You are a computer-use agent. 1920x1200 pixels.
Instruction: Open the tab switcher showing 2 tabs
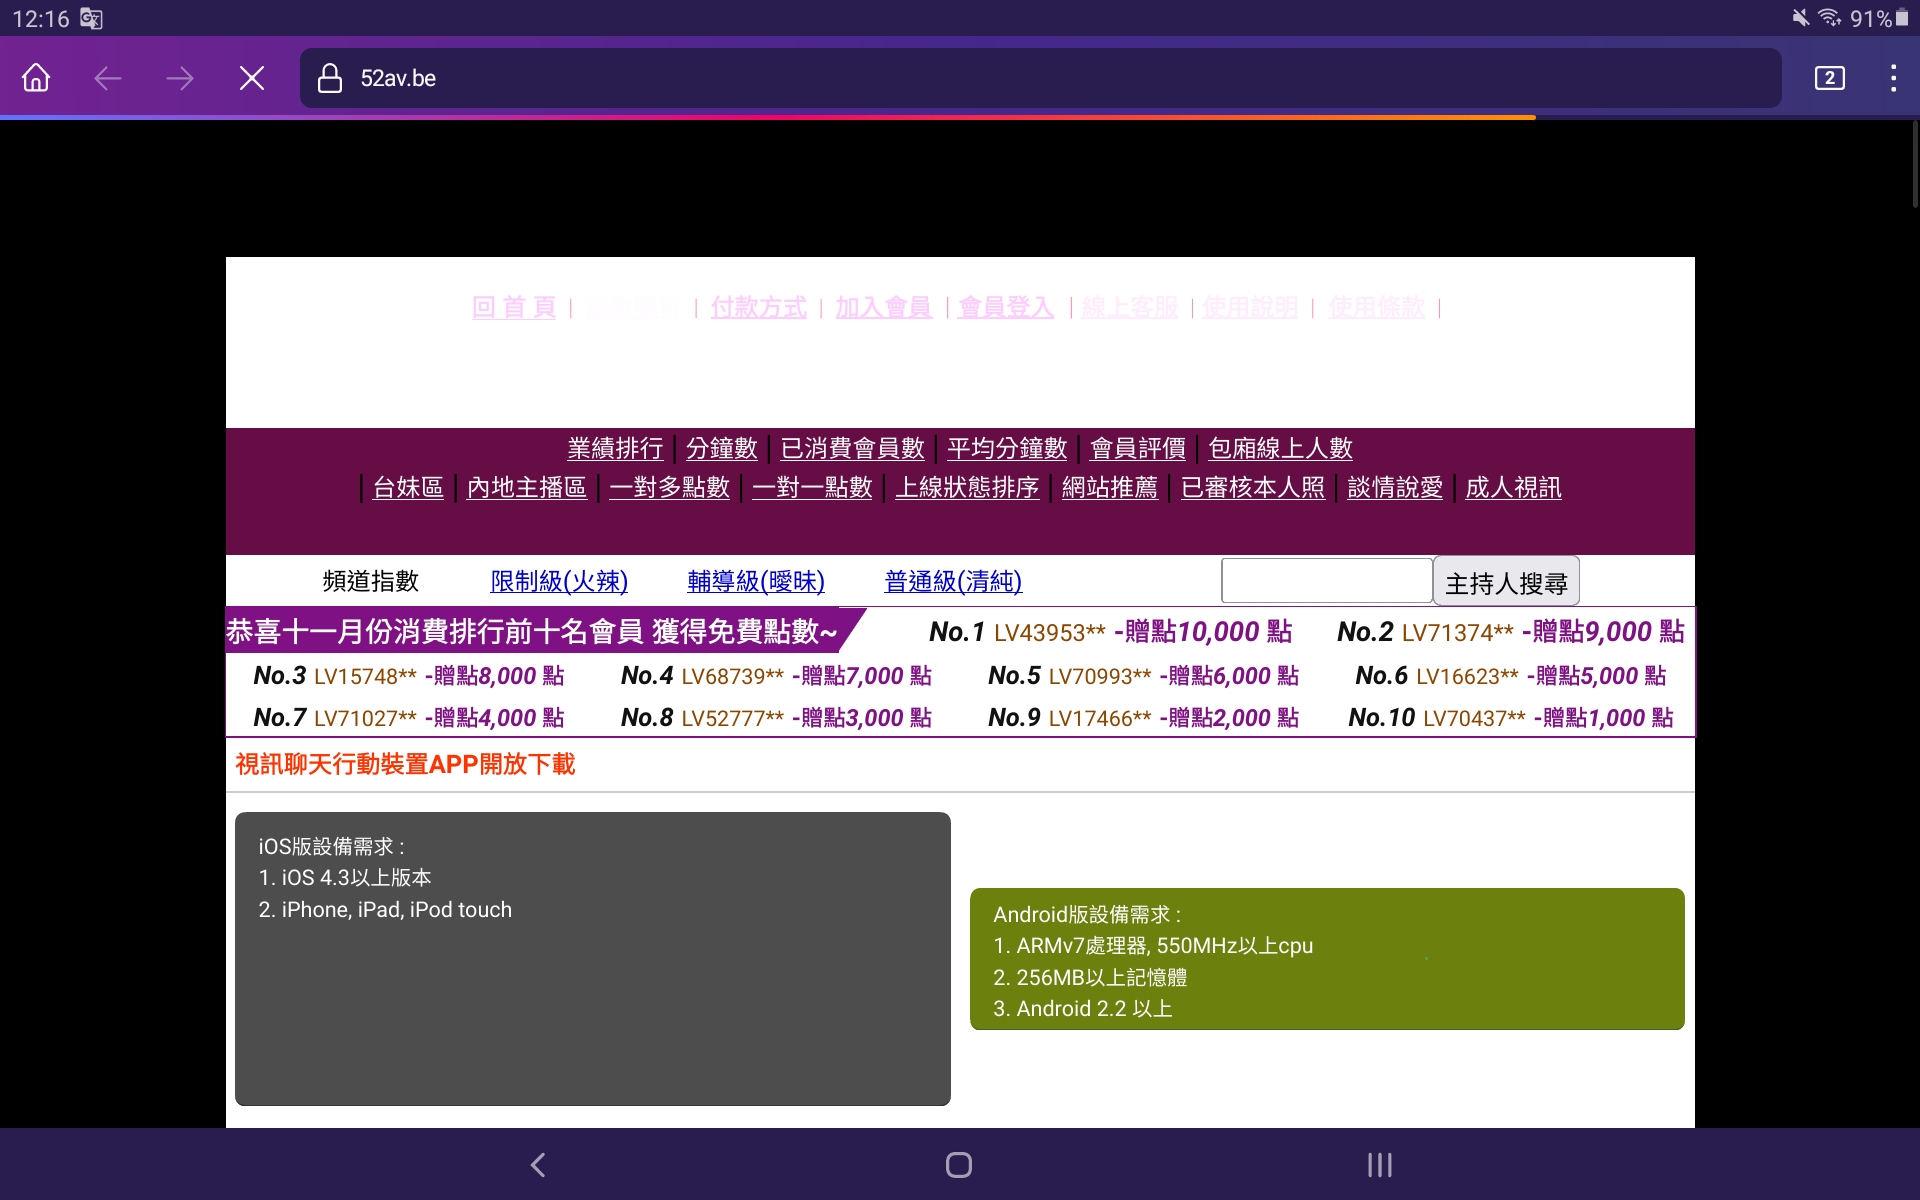(1829, 78)
